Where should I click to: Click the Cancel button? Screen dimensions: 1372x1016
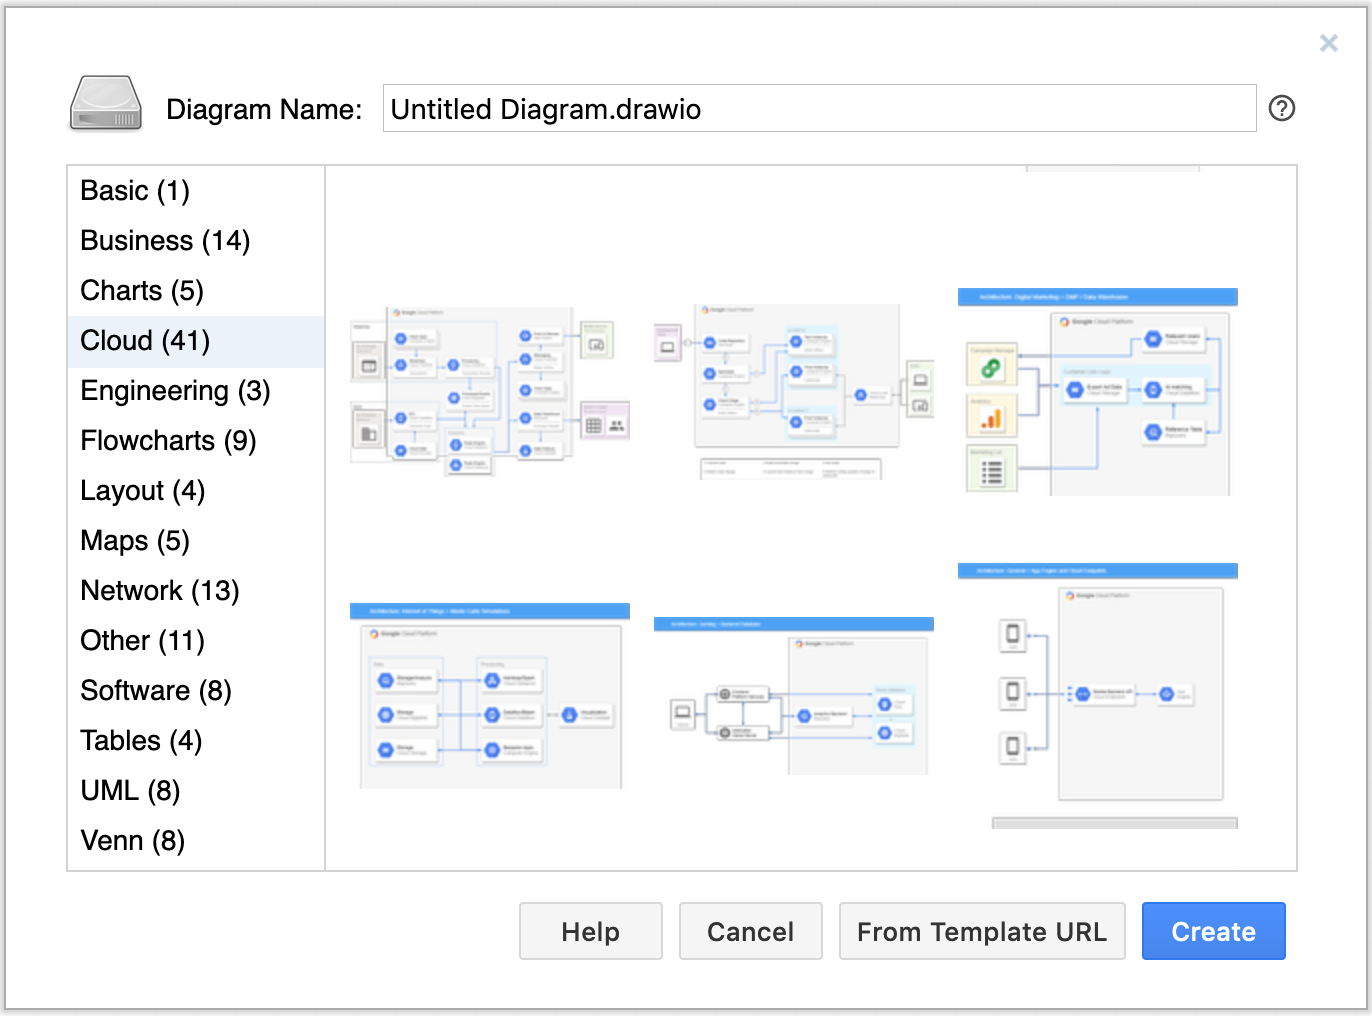pyautogui.click(x=751, y=931)
